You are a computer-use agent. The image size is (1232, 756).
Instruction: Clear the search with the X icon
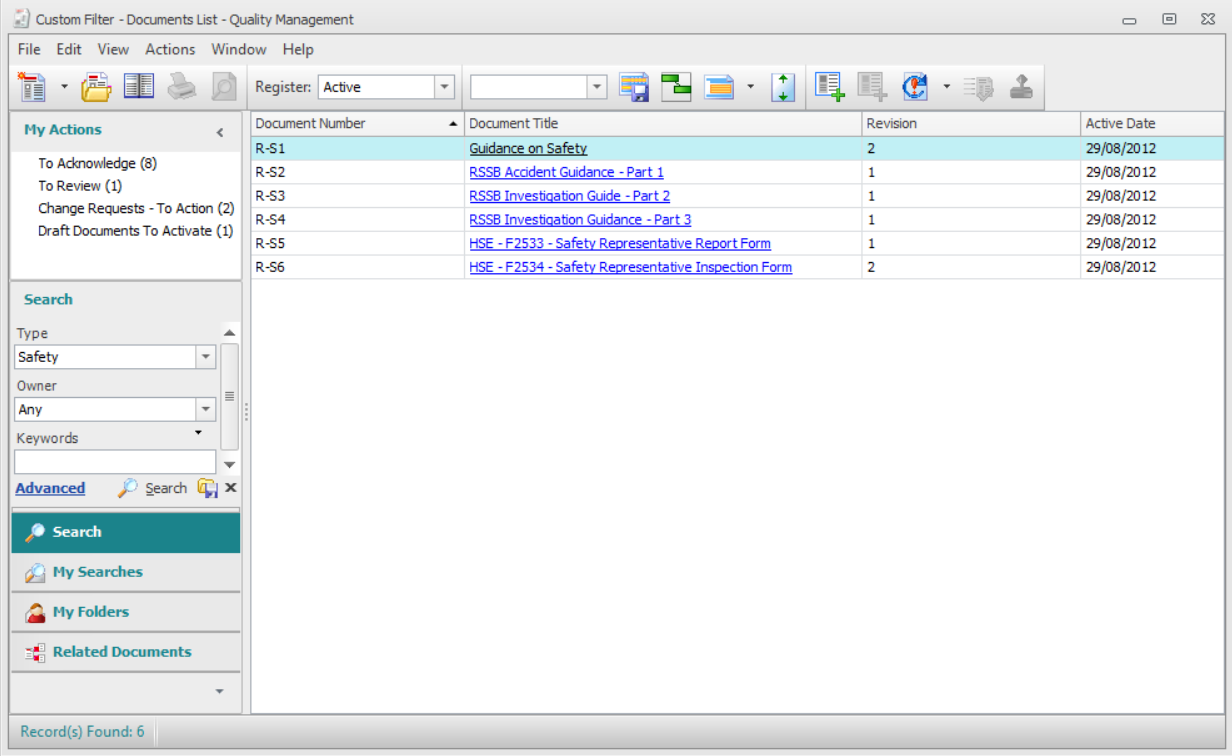coord(229,488)
